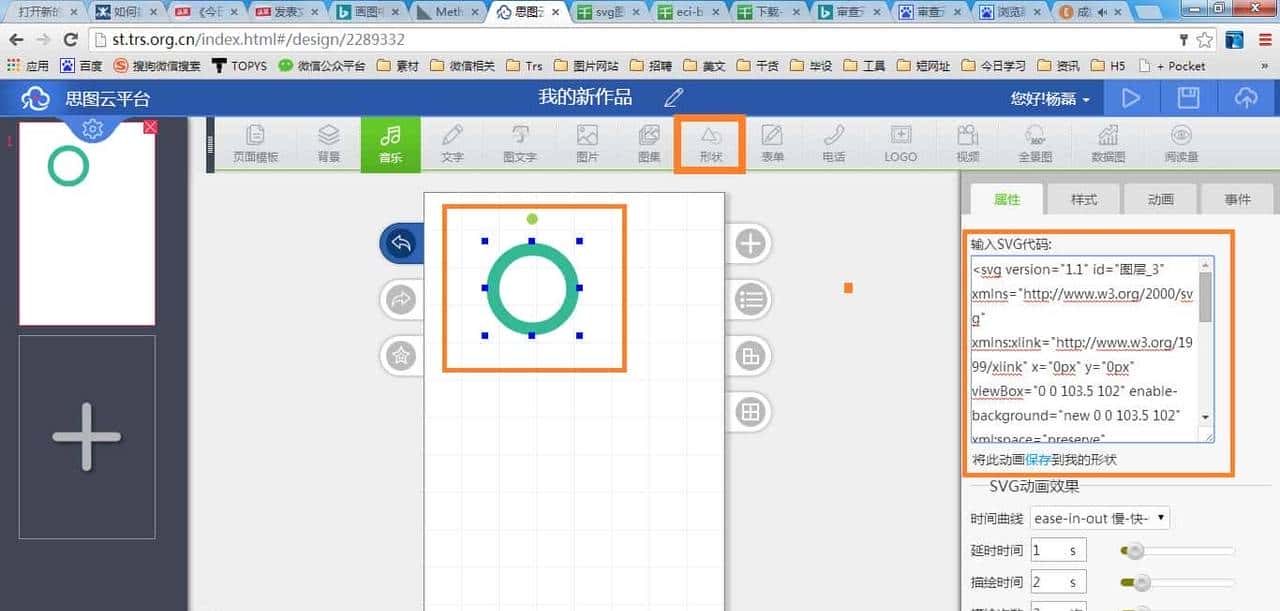
Task: Open the H5 bookmarks folder
Action: coord(1109,66)
